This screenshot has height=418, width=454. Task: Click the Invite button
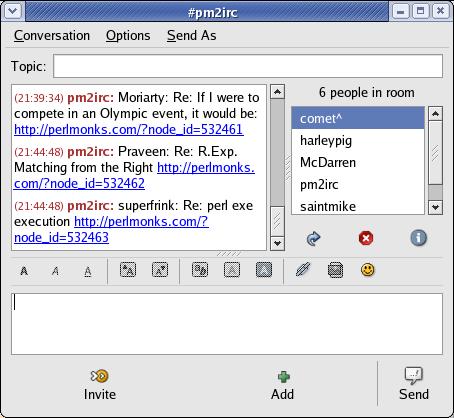[x=100, y=384]
